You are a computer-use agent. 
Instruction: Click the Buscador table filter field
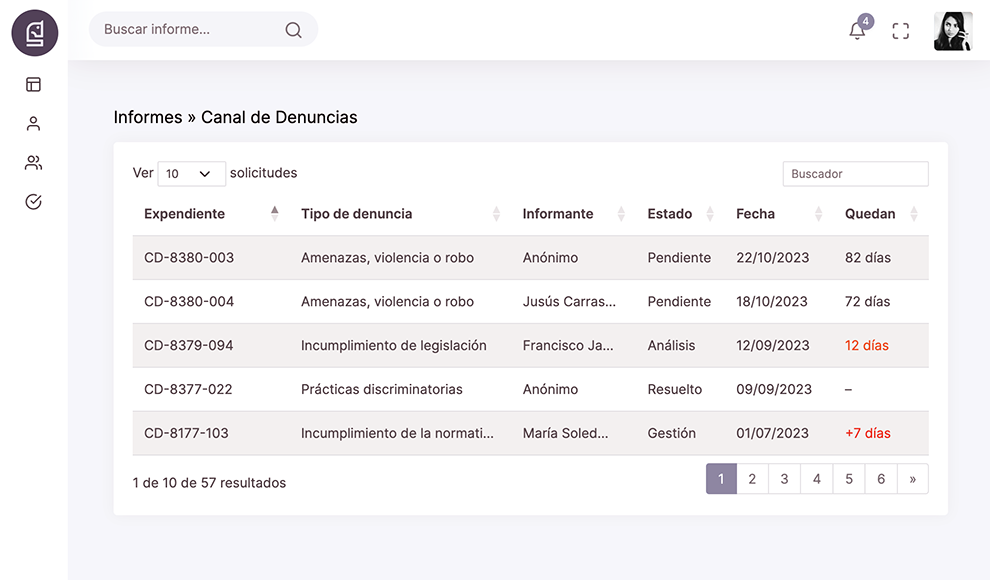coord(855,174)
